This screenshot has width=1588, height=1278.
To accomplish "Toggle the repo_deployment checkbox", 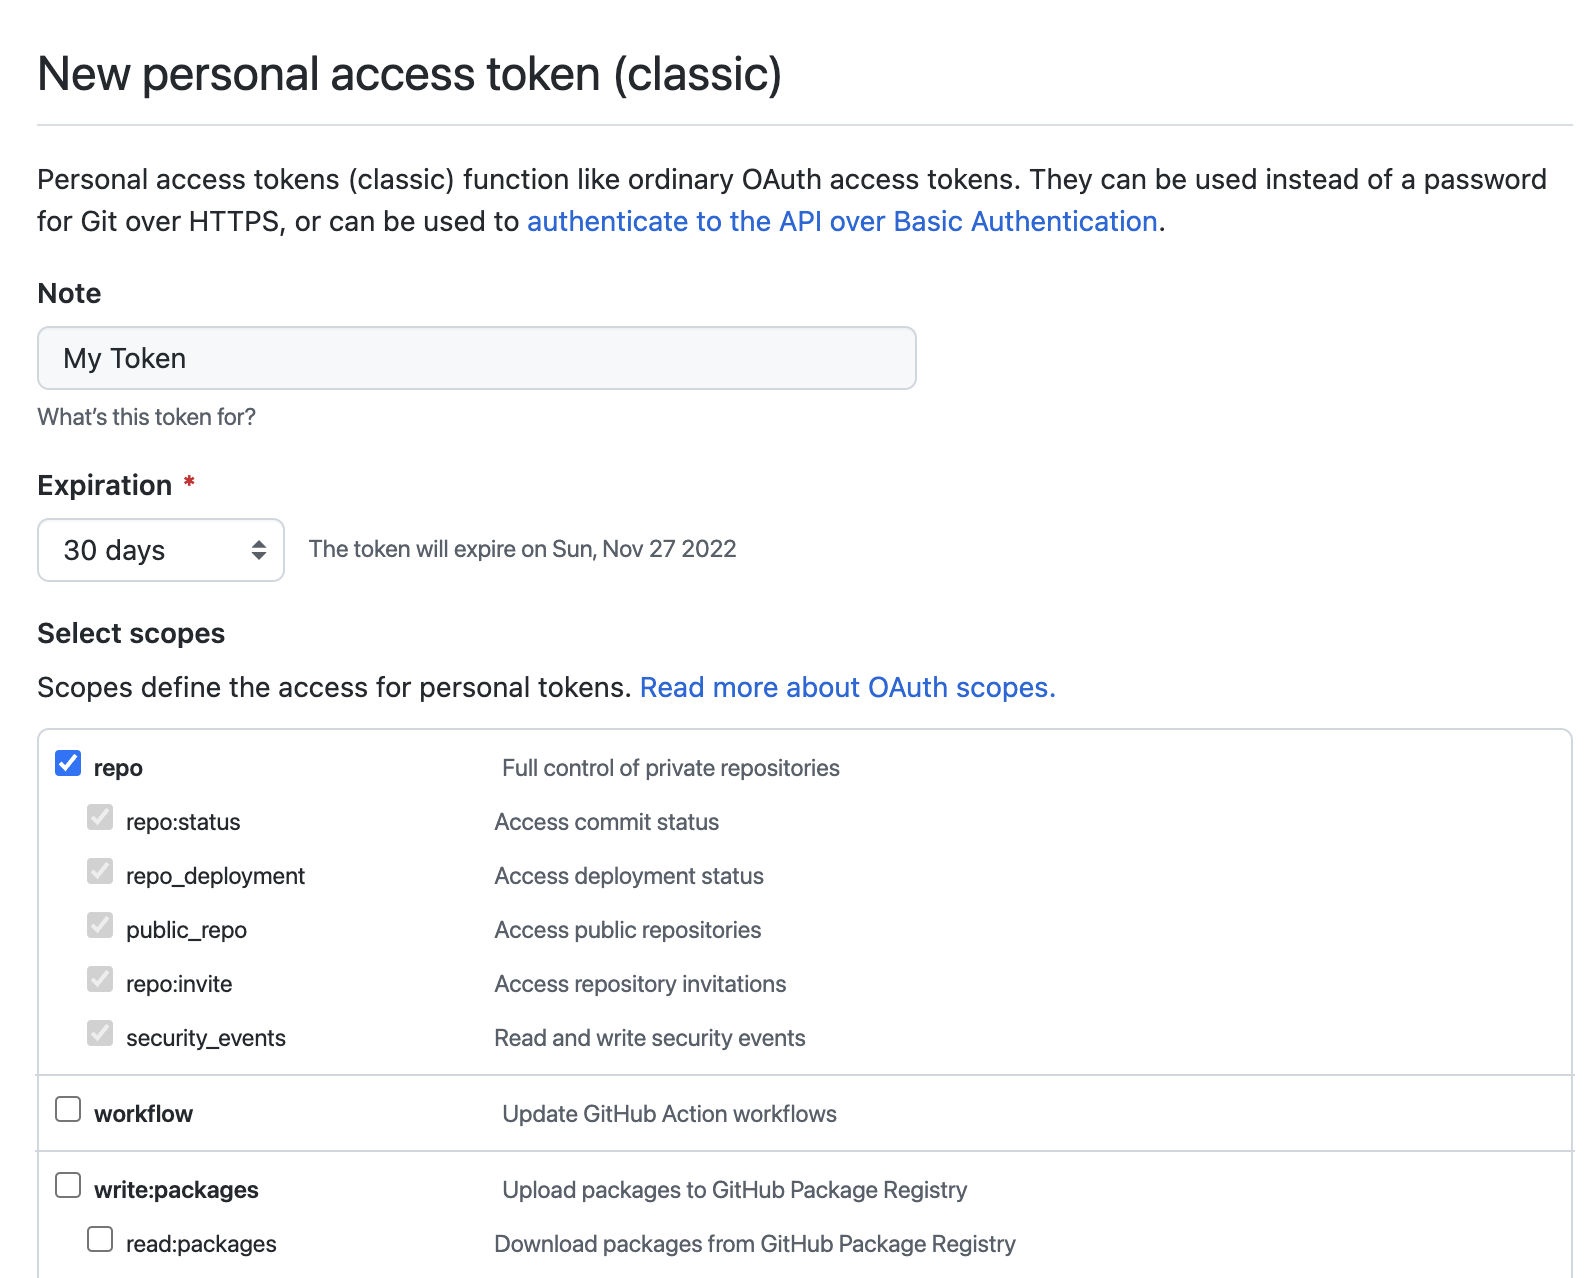I will click(x=100, y=872).
